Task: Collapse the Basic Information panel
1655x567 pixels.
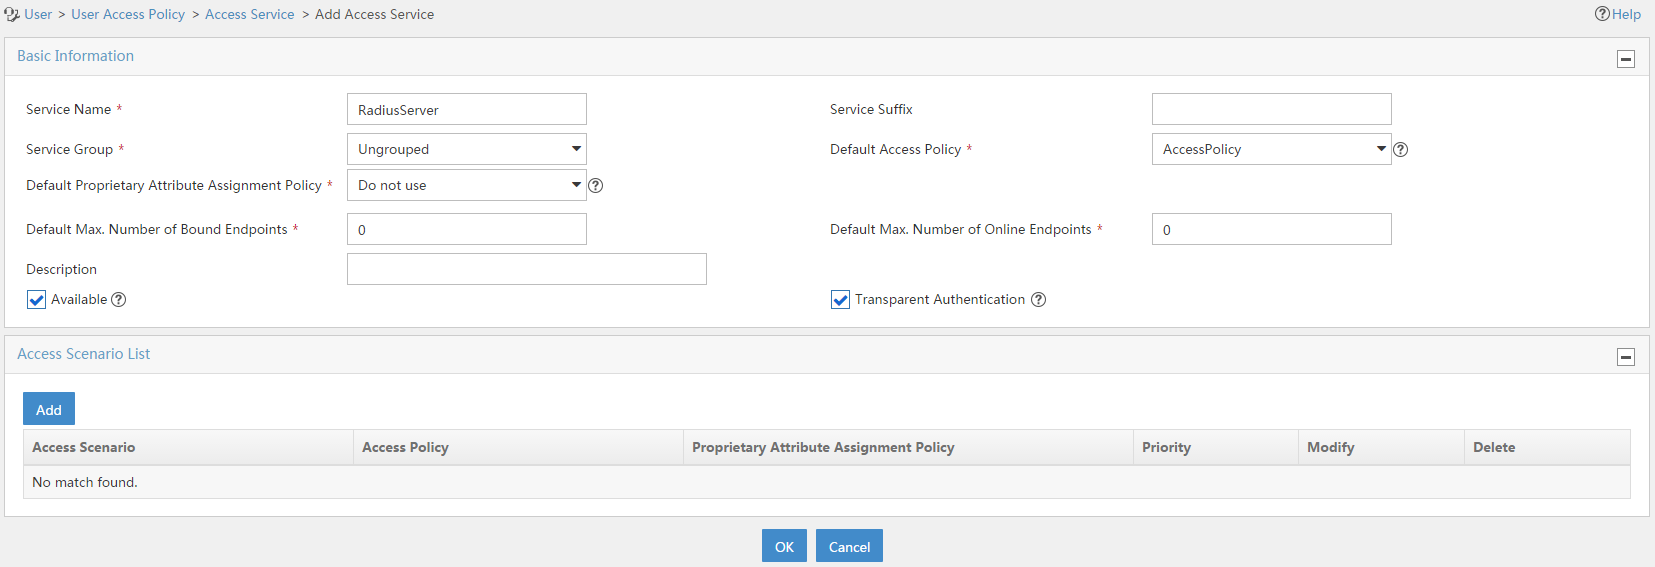Action: pos(1626,59)
